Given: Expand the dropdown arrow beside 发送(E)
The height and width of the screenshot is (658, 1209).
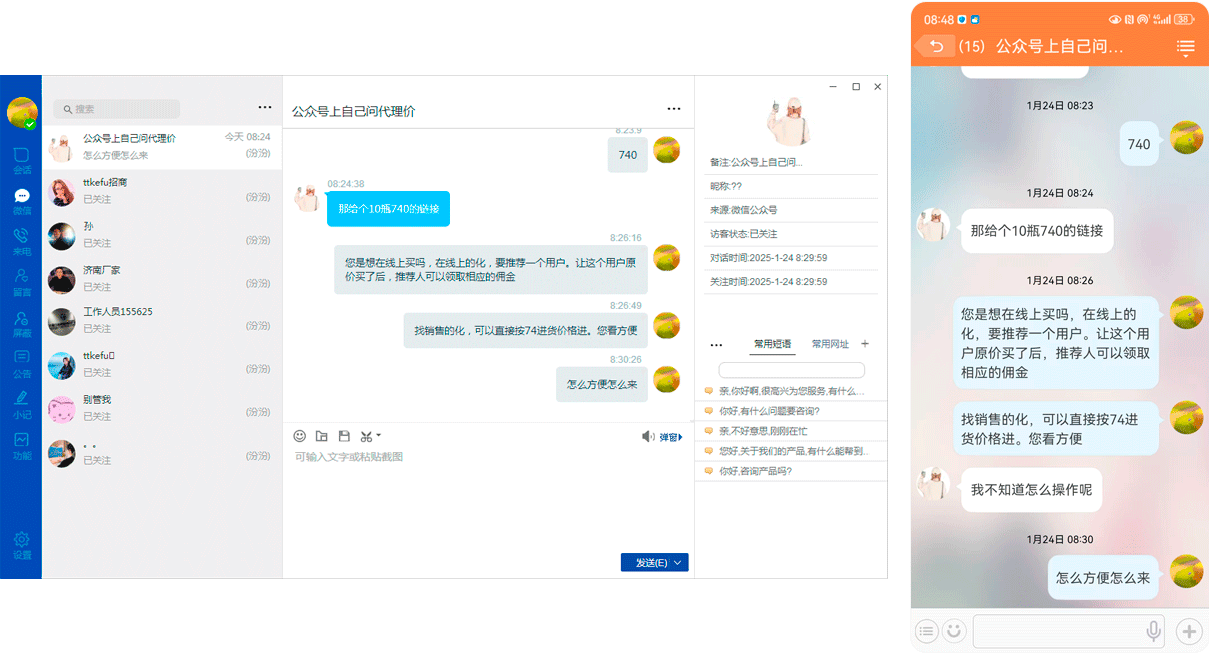Looking at the screenshot, I should tap(679, 563).
